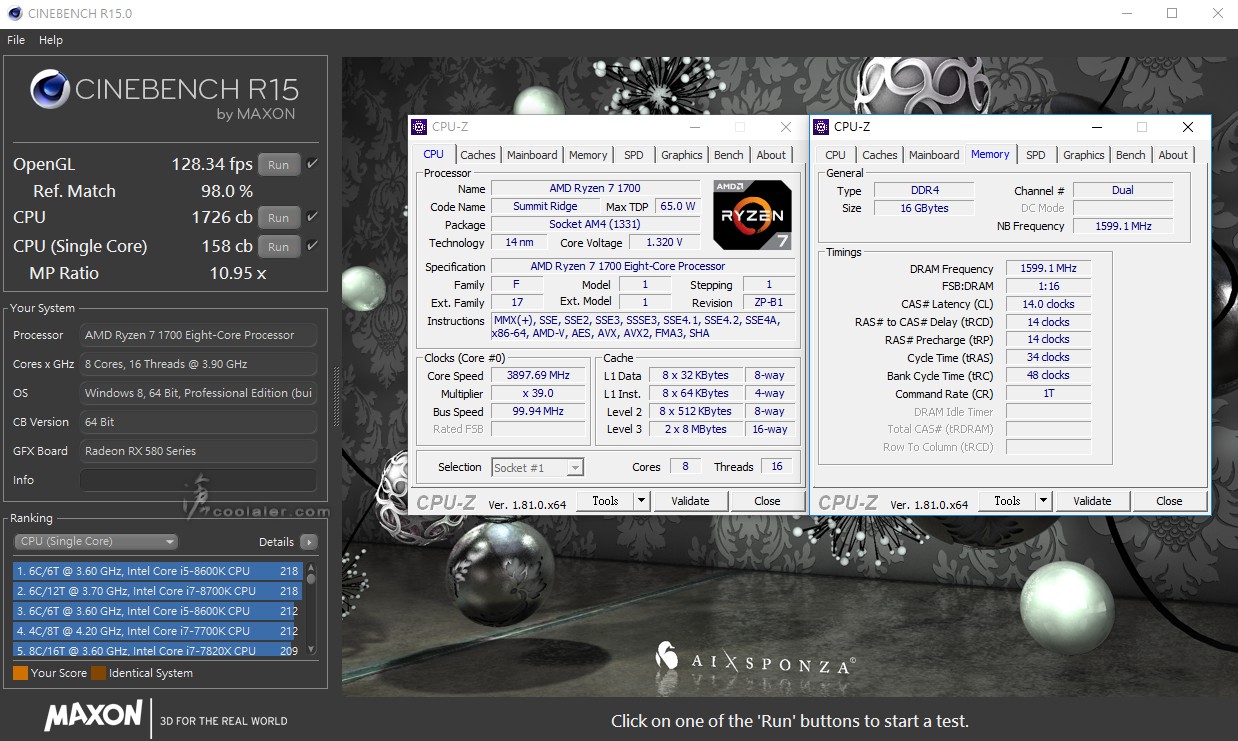Viewport: 1238px width, 741px height.
Task: Click the processor Name field showing AMD Ryzen 7 1700
Action: [595, 188]
